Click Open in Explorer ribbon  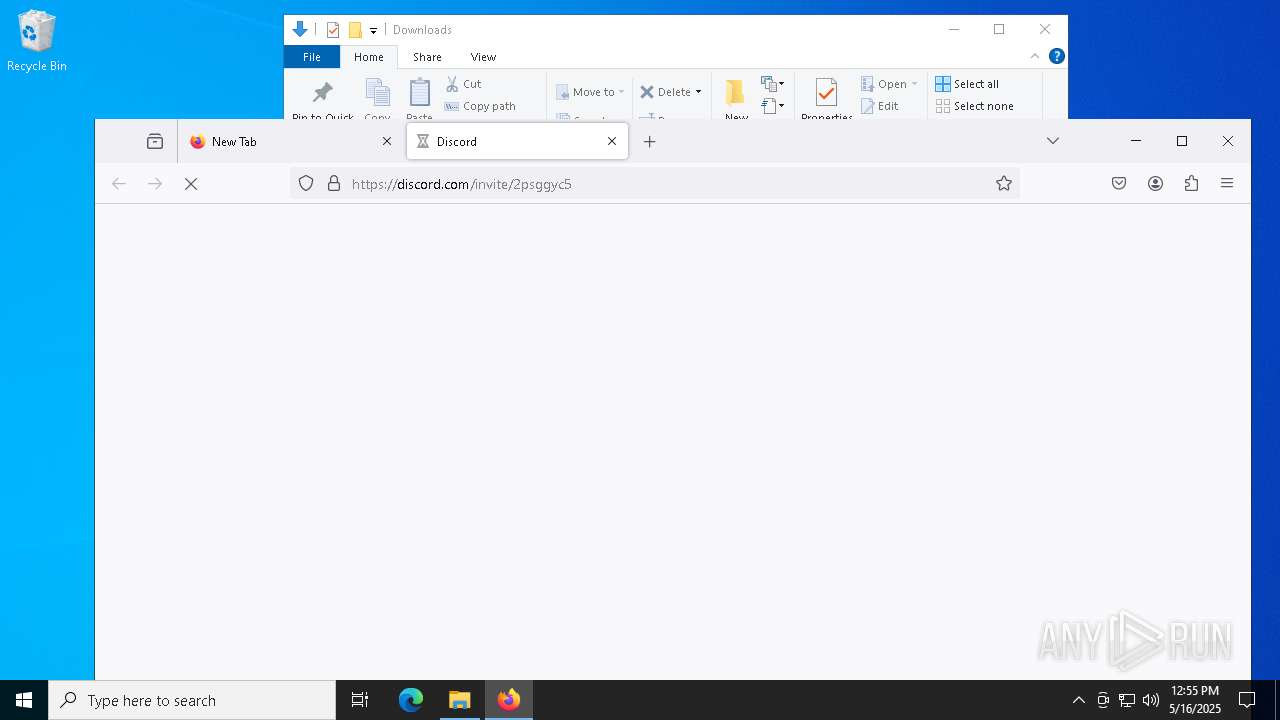click(883, 84)
